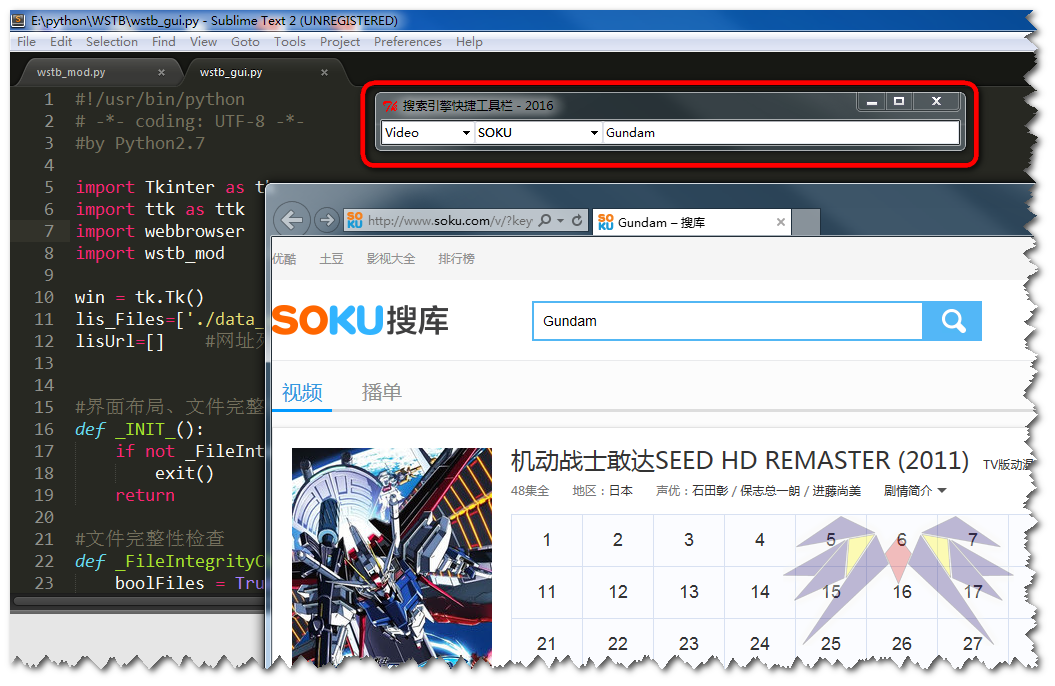Open the Preferences menu
This screenshot has height=686, width=1055.
pyautogui.click(x=408, y=42)
